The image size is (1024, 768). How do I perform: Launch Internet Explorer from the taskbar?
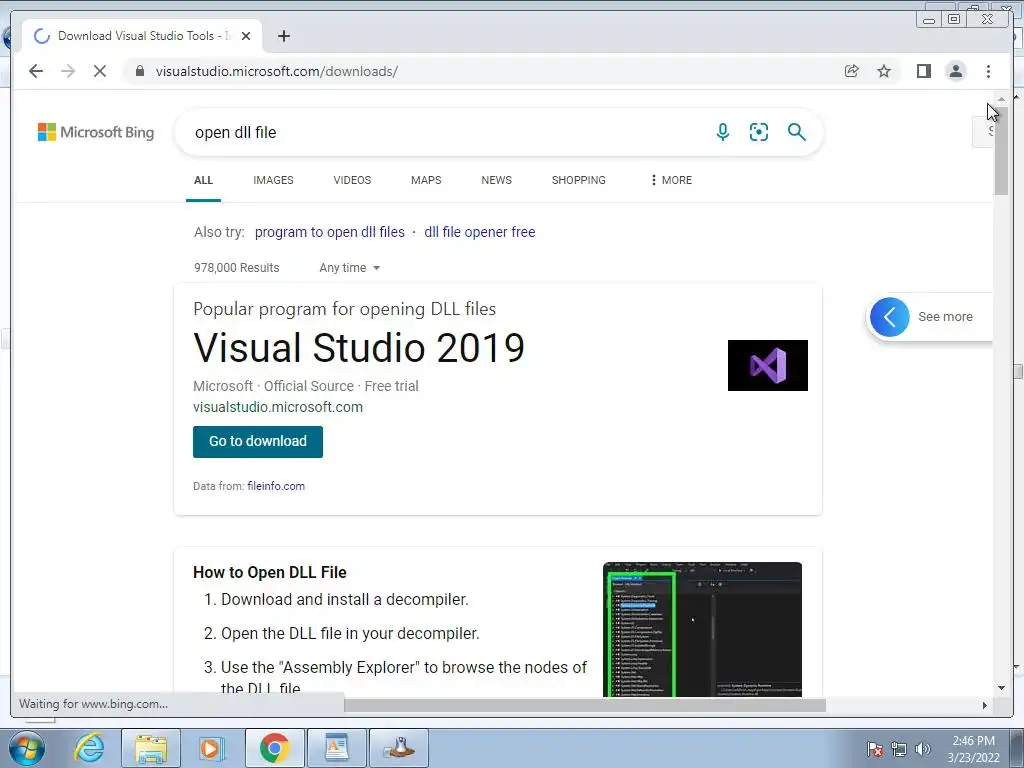pyautogui.click(x=89, y=748)
